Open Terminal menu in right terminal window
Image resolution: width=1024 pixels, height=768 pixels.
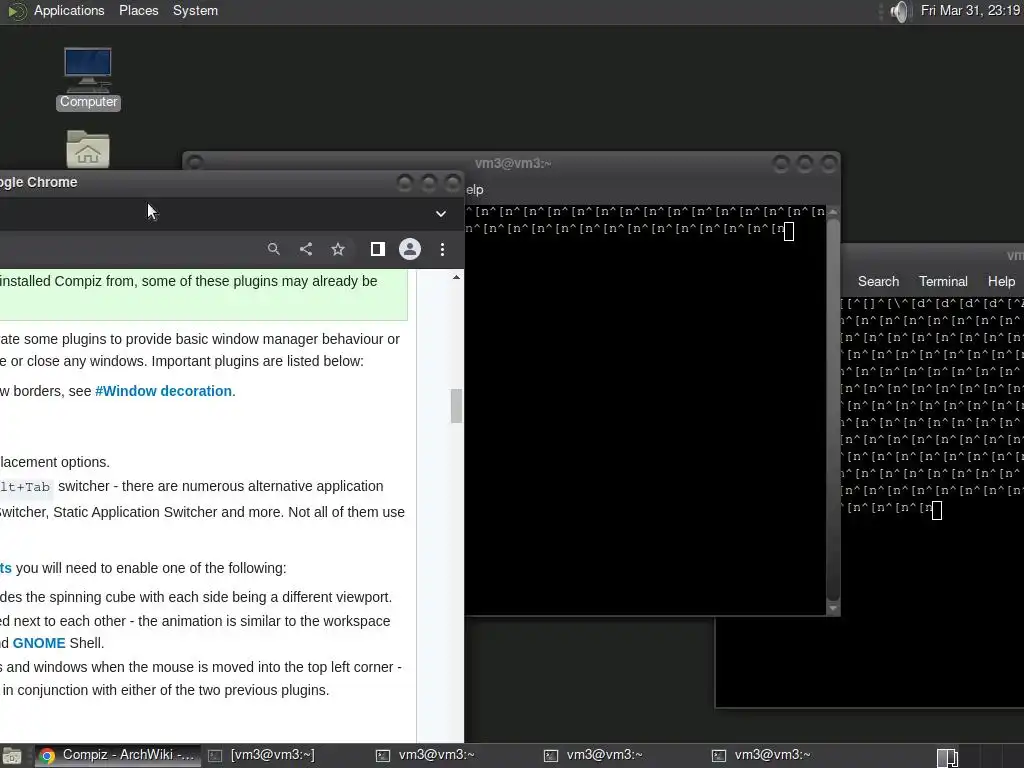tap(943, 281)
